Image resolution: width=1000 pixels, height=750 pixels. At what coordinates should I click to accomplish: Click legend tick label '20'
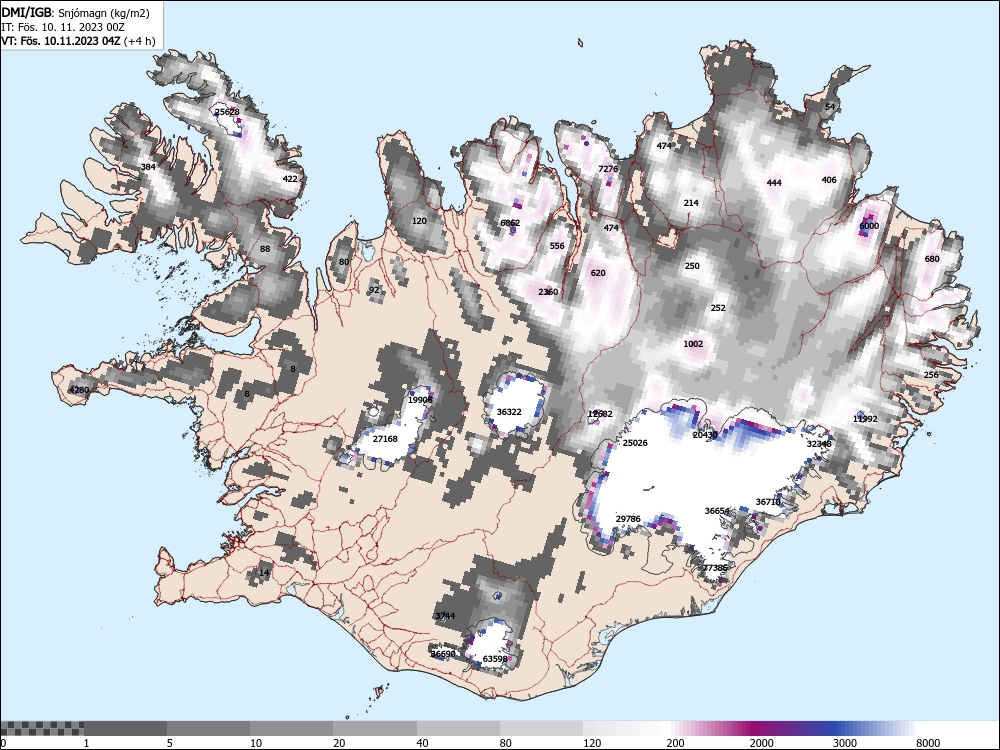(x=339, y=743)
